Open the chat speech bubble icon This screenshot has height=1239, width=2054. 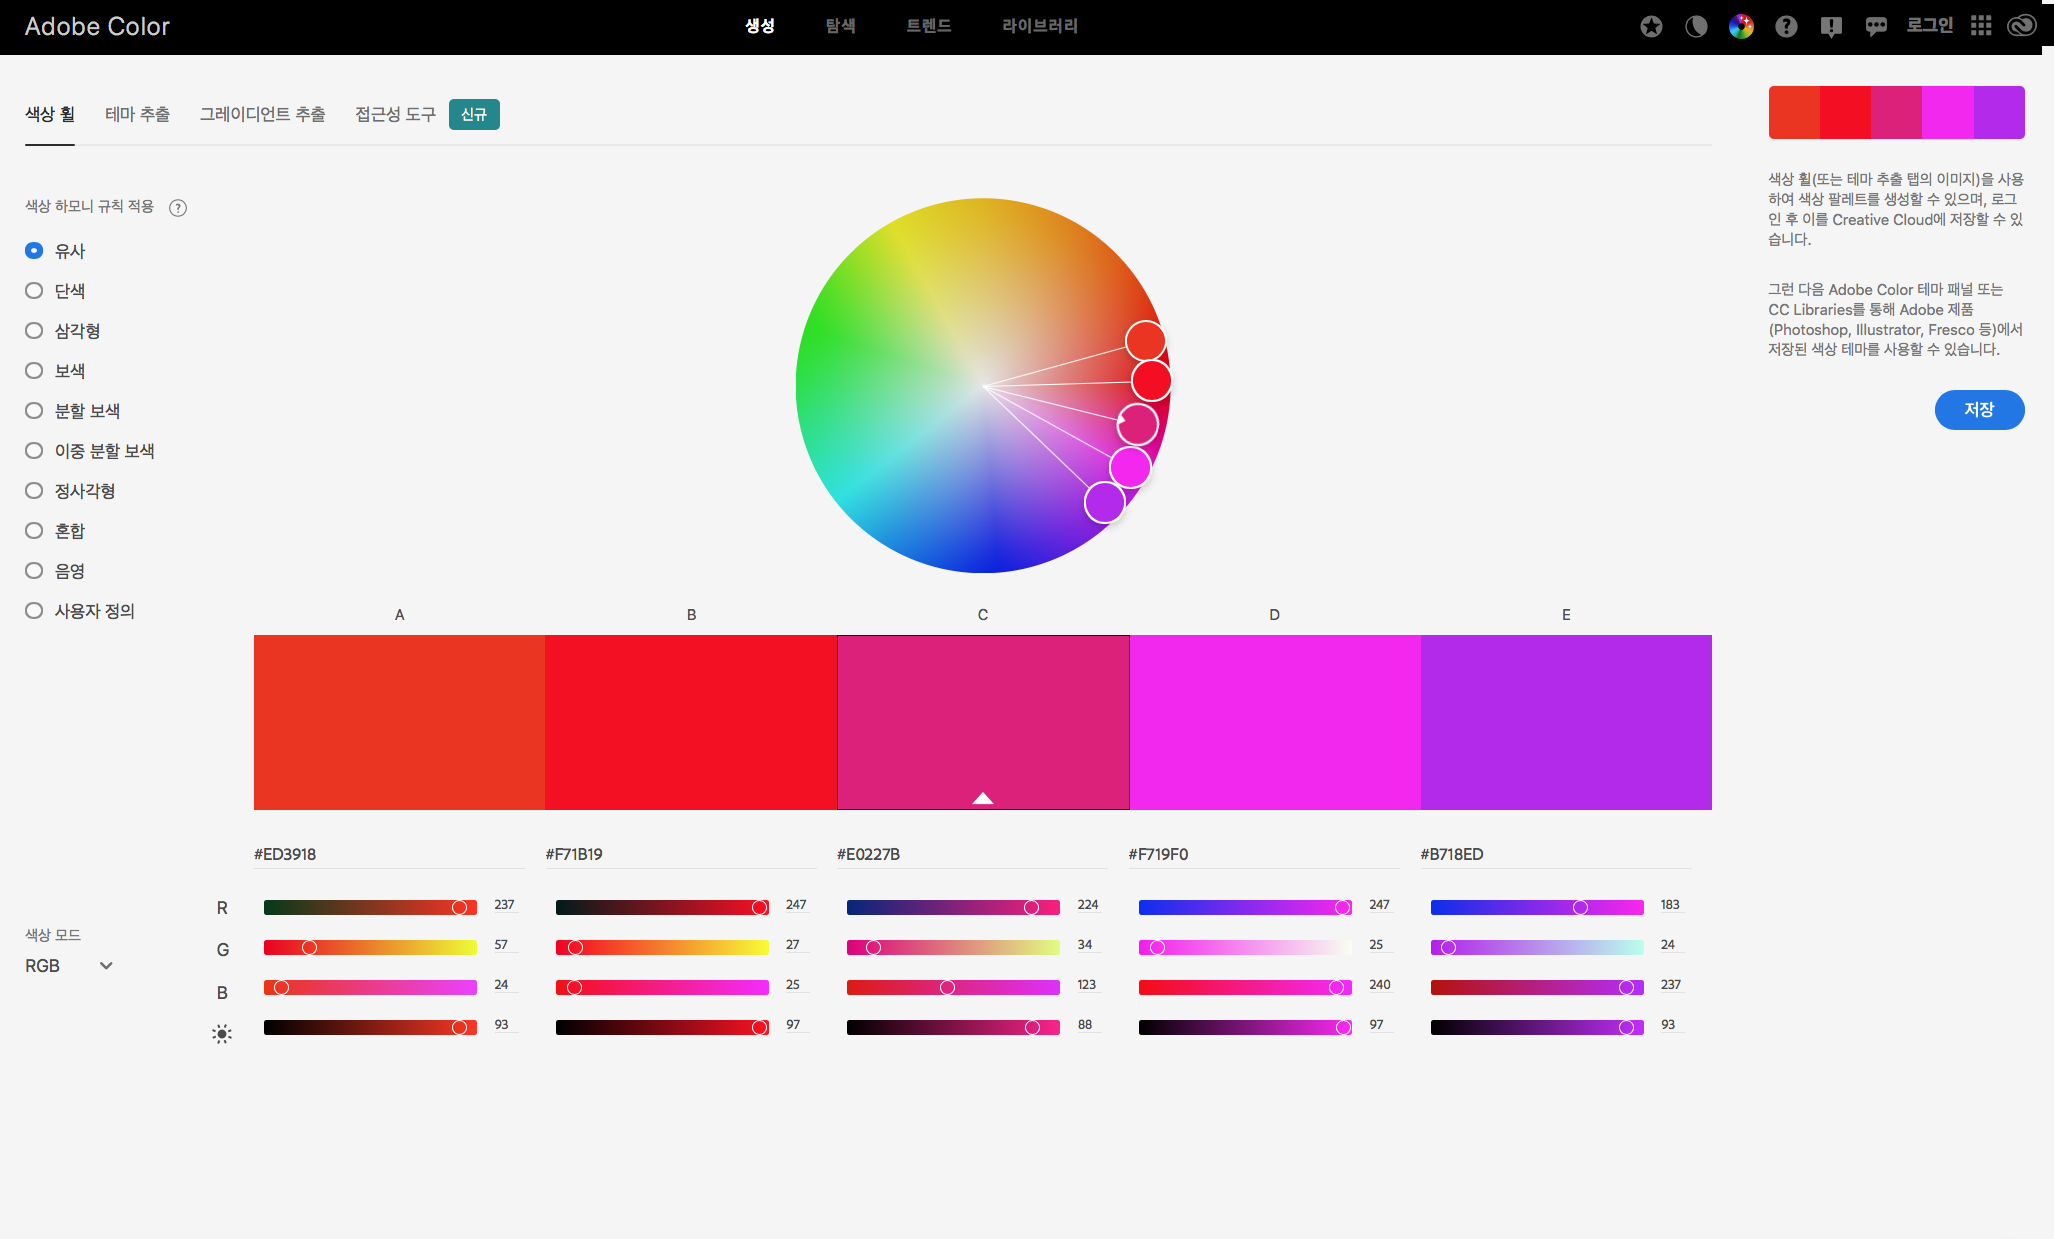[x=1876, y=27]
